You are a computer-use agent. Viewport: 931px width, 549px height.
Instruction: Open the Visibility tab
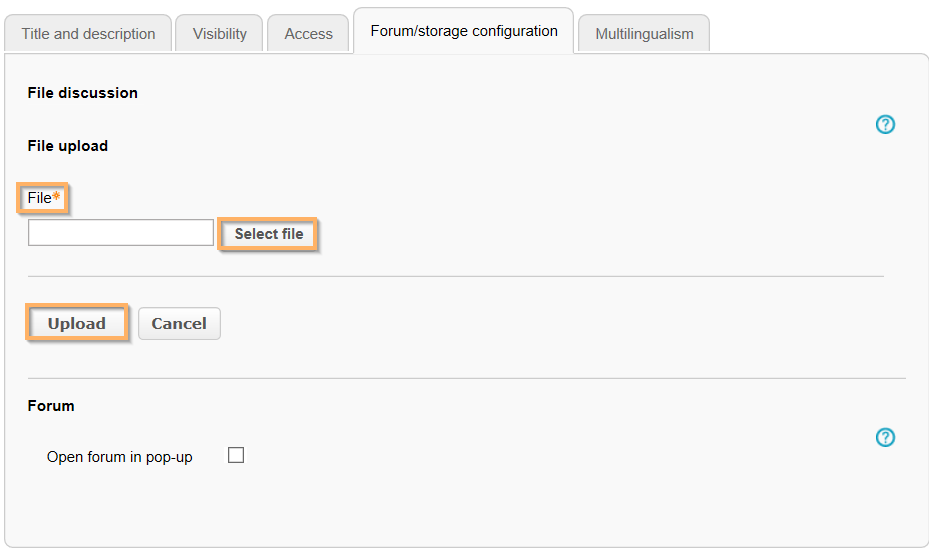(219, 34)
